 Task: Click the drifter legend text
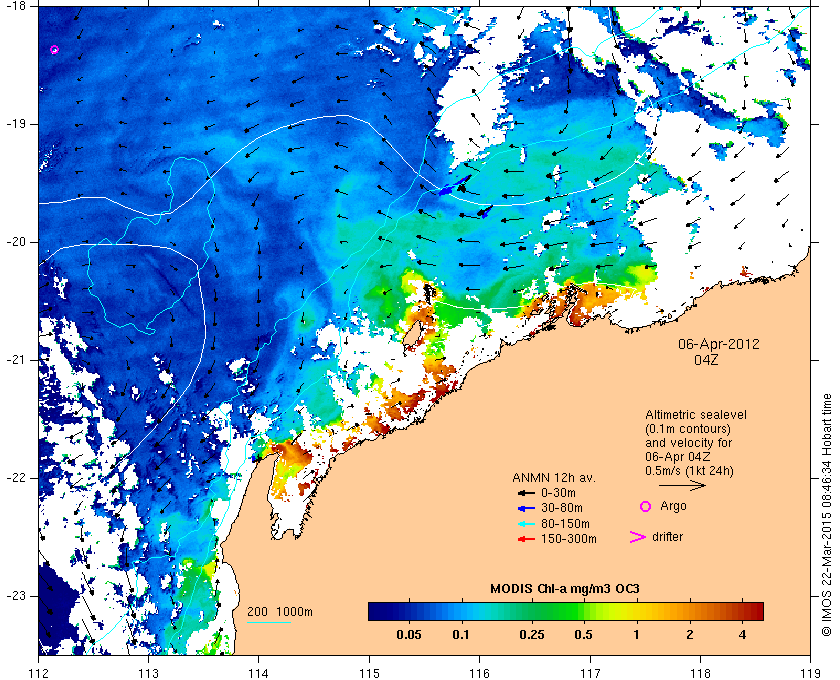tap(668, 537)
